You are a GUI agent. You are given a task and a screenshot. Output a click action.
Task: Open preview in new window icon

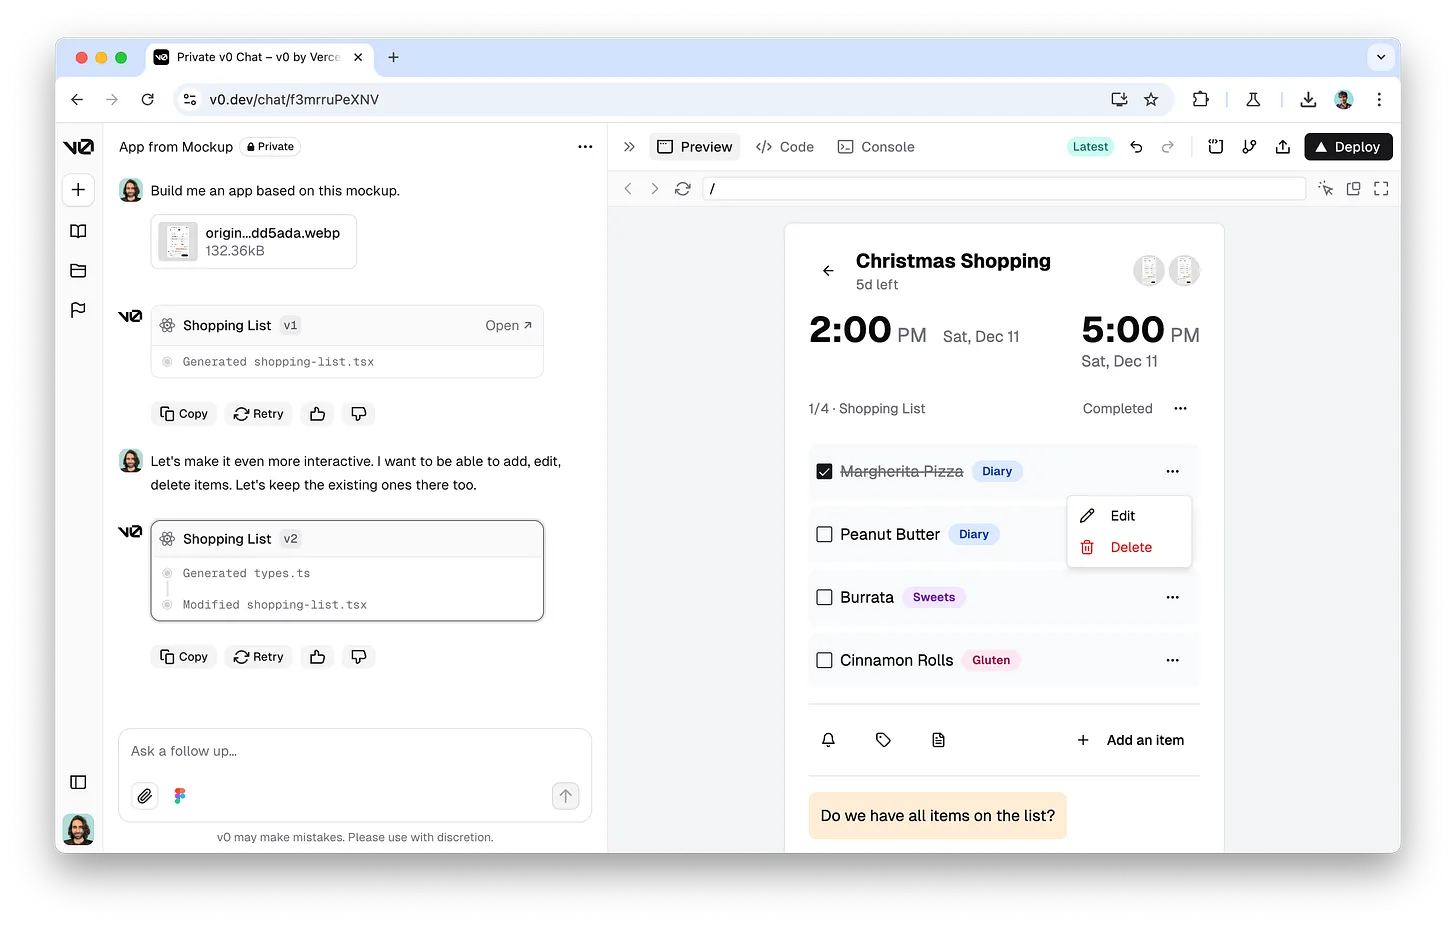[x=1353, y=188]
